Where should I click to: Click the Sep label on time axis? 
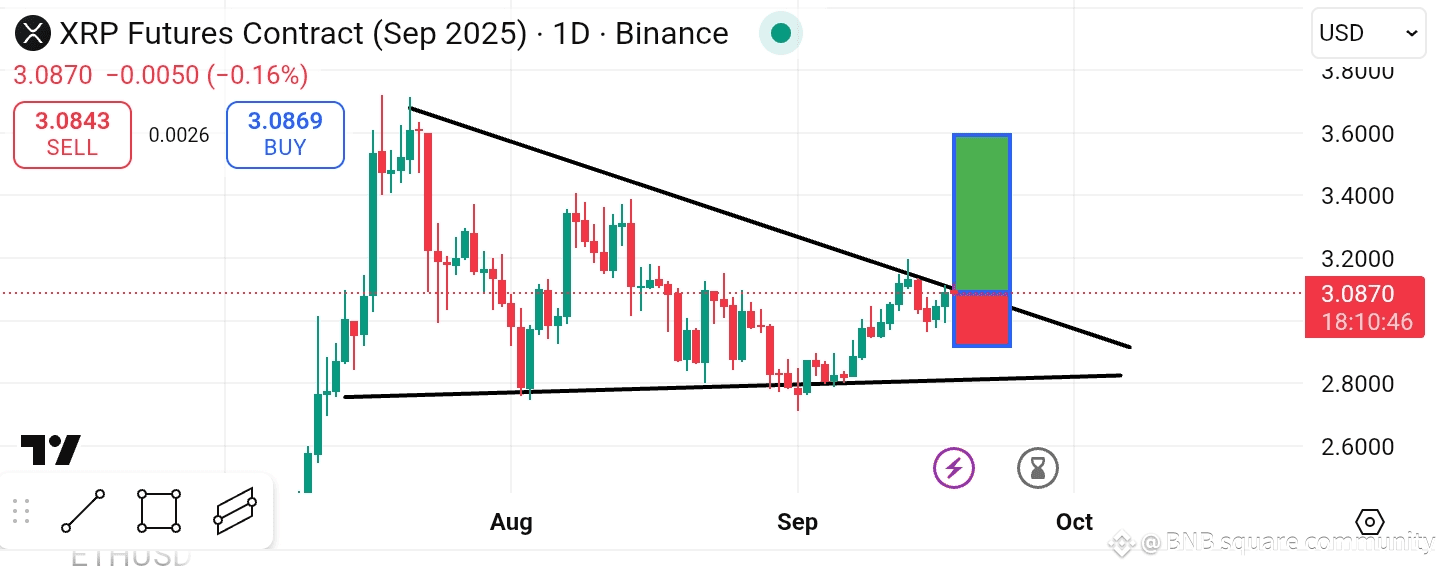797,522
